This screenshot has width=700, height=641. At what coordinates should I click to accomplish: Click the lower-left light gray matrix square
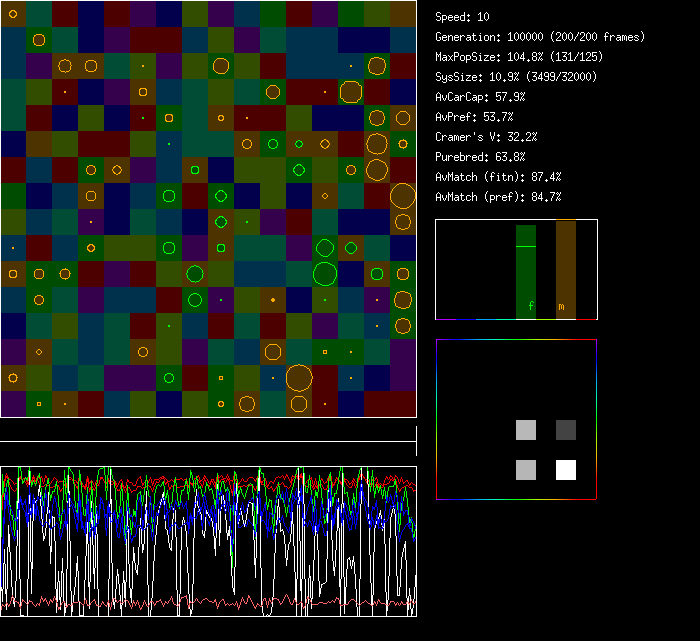tap(526, 470)
